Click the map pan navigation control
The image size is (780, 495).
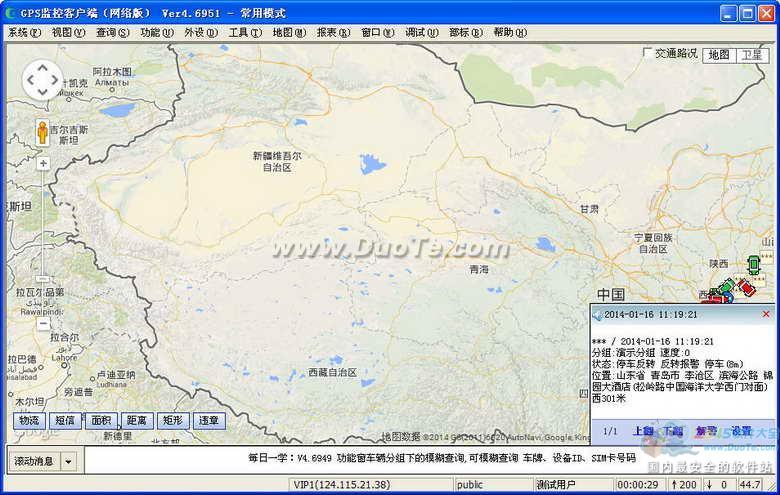[43, 80]
